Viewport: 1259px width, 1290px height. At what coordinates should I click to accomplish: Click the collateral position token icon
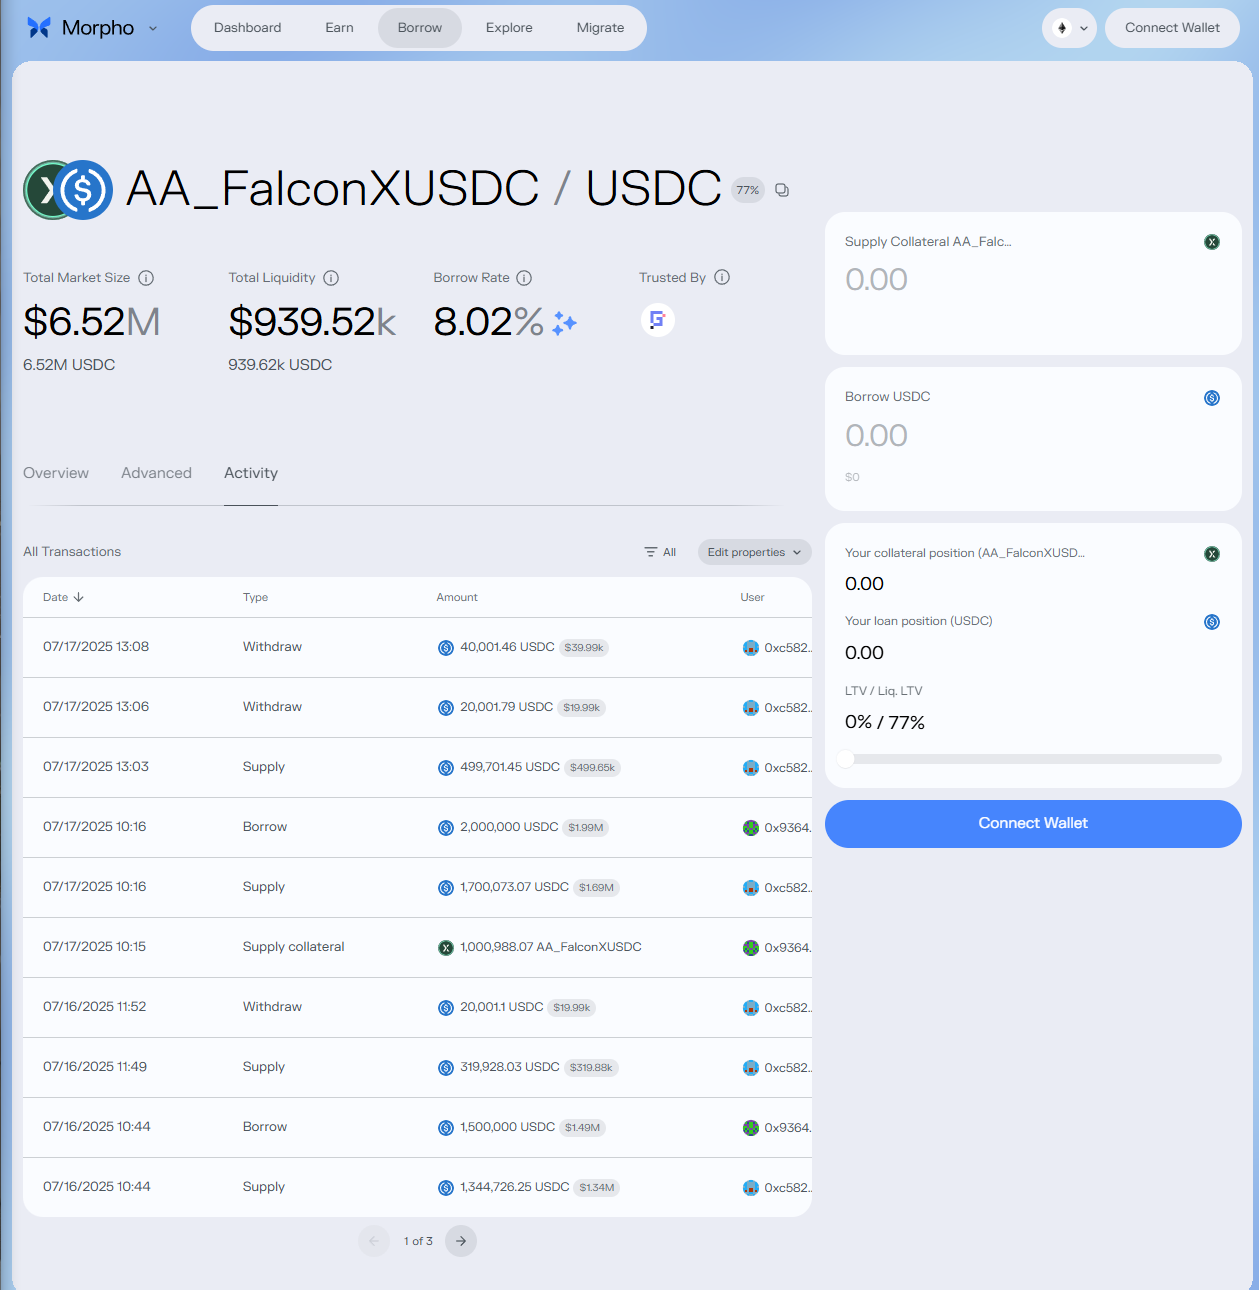[x=1212, y=554]
